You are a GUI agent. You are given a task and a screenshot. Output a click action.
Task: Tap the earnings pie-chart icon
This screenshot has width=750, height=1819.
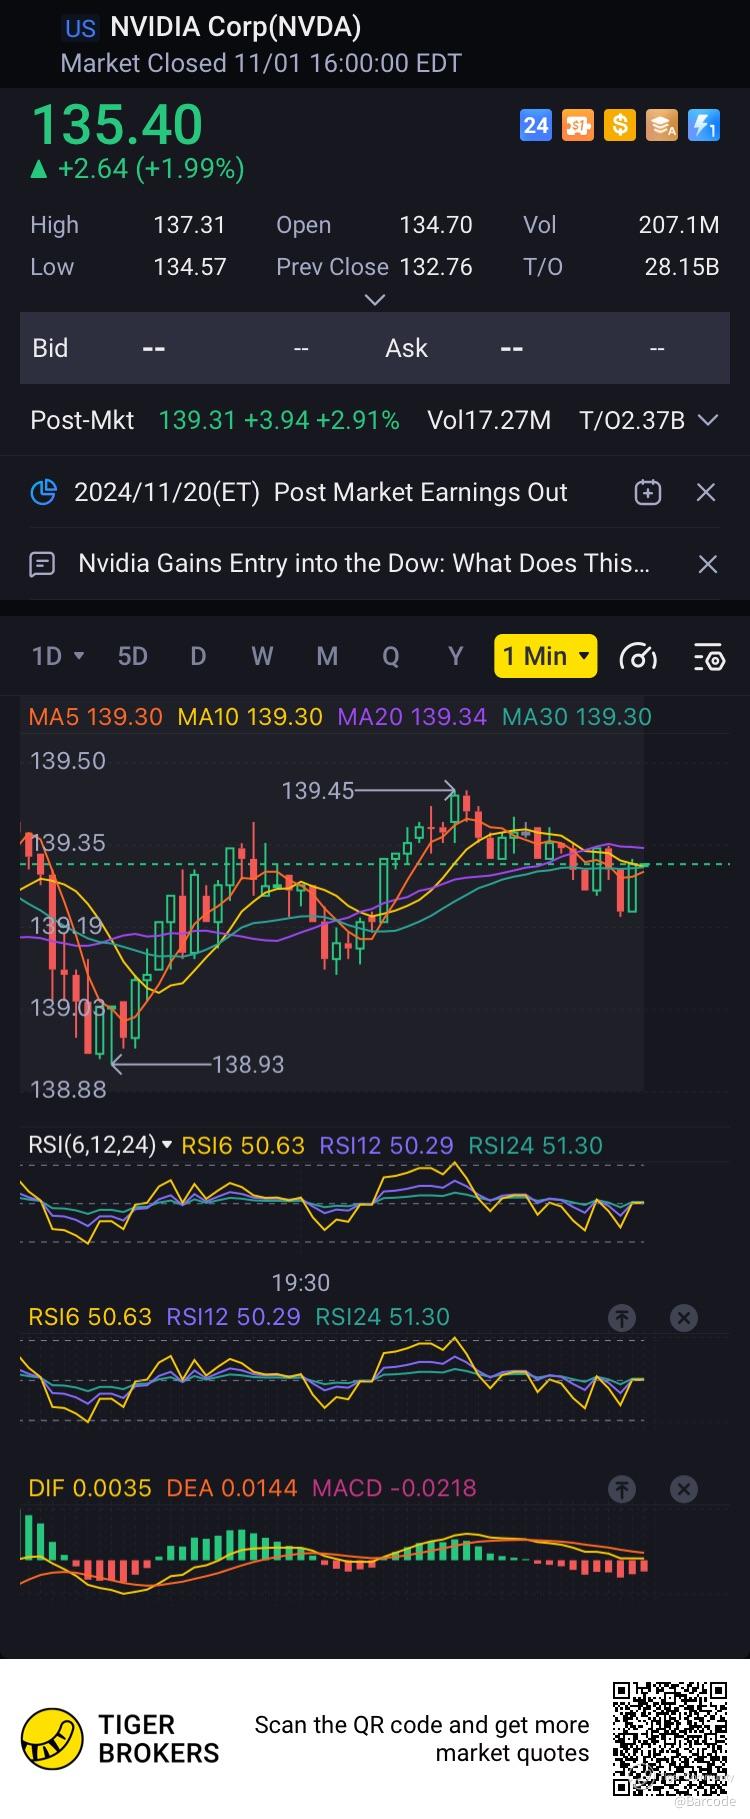pos(43,492)
